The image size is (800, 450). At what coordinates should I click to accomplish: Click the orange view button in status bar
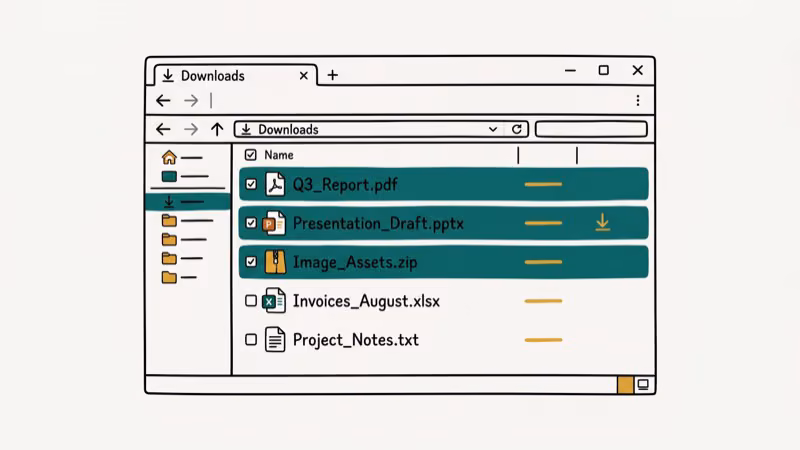click(625, 385)
